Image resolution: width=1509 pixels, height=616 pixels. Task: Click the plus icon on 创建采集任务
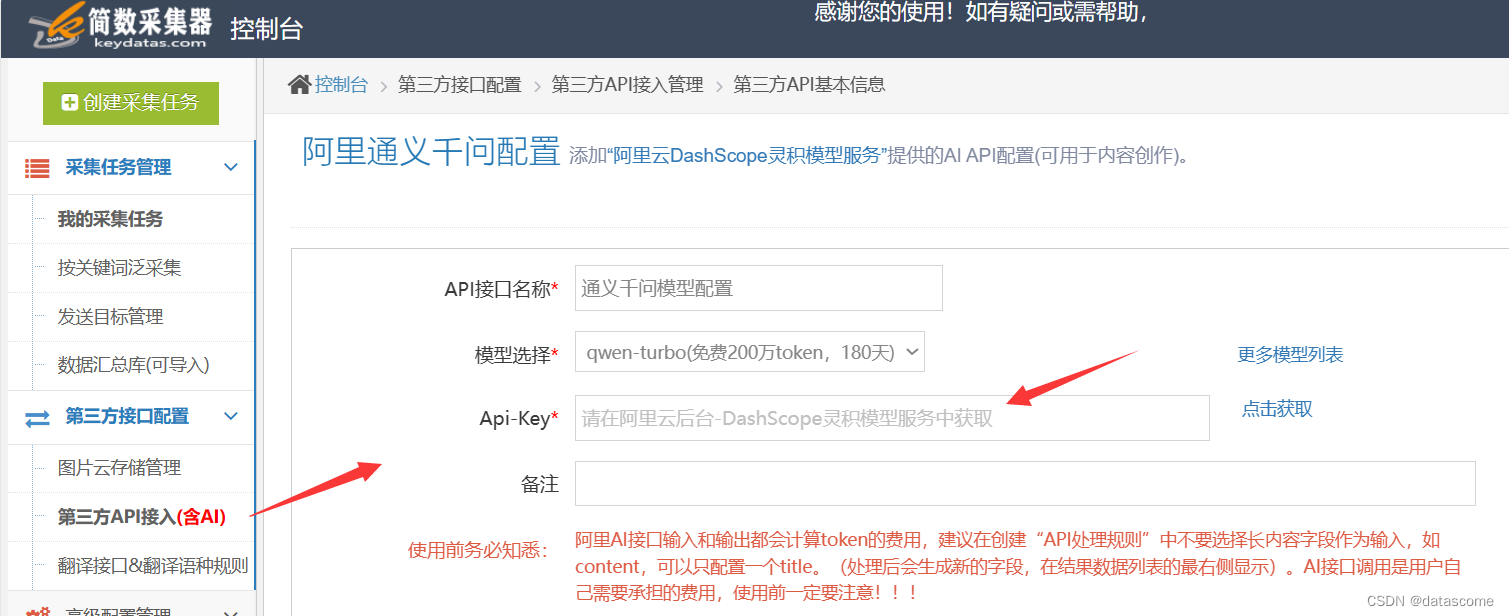(x=70, y=103)
